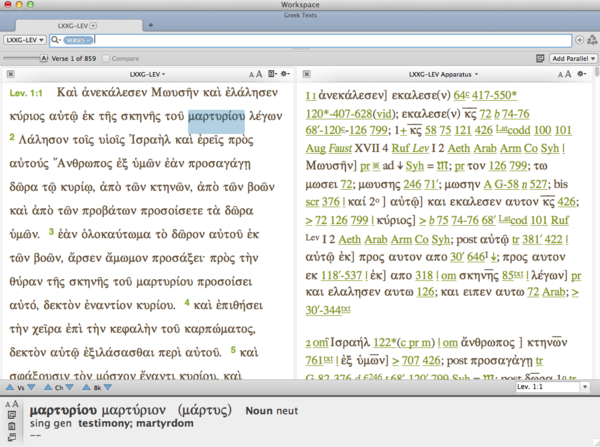Click the bottom stacked-pages icon in Instant Details
This screenshot has width=600, height=447.
tap(12, 437)
